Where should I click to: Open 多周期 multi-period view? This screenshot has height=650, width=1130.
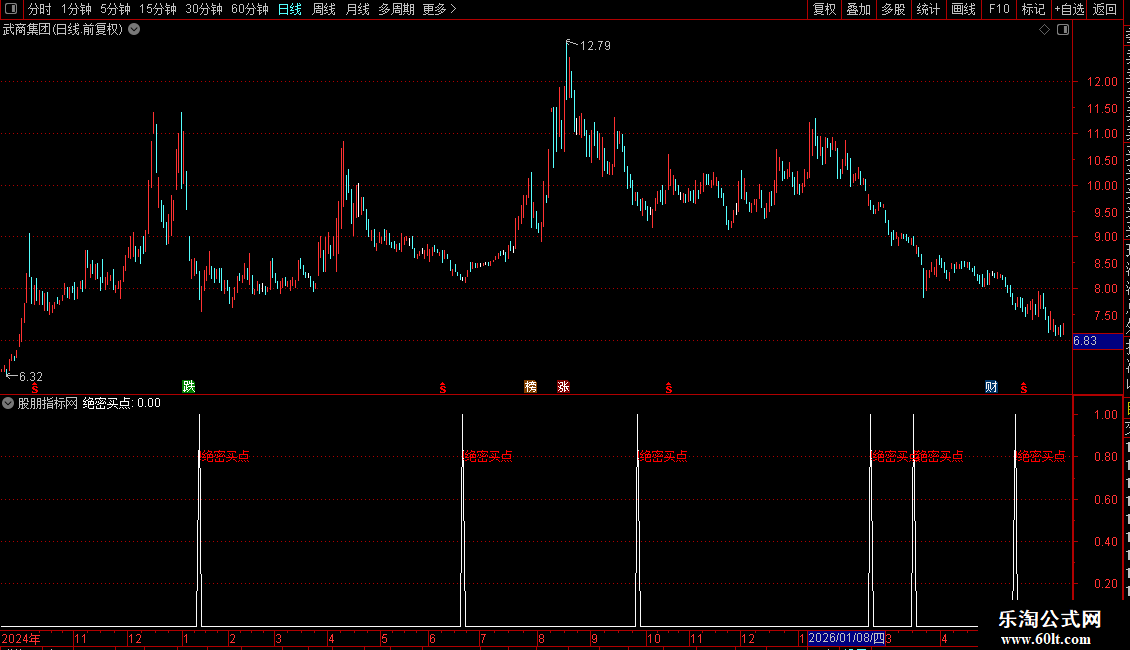pos(396,9)
